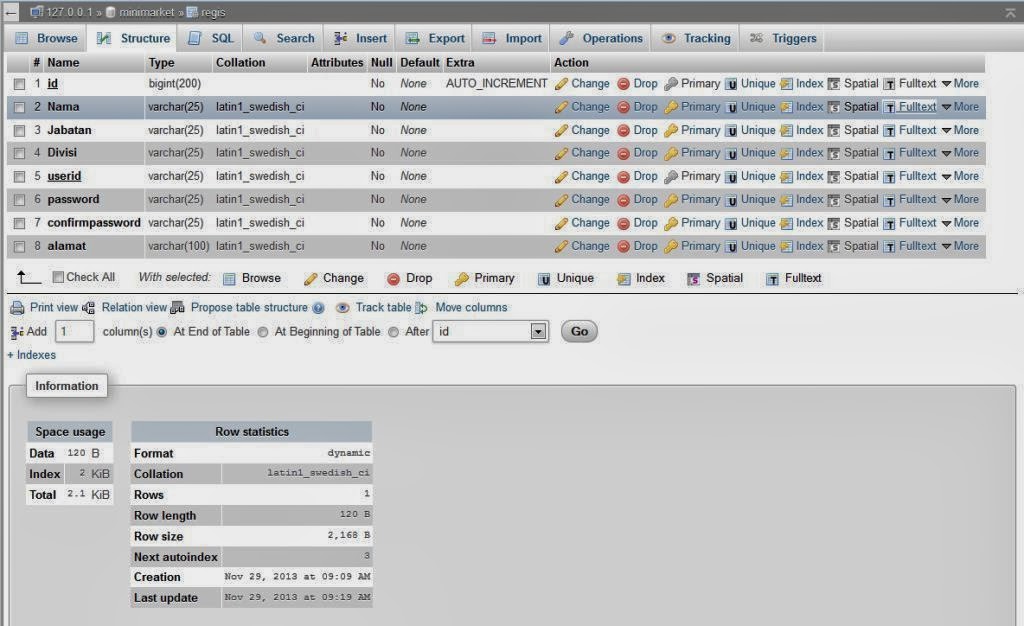This screenshot has width=1024, height=626.
Task: Go to the Insert tab
Action: [x=360, y=39]
